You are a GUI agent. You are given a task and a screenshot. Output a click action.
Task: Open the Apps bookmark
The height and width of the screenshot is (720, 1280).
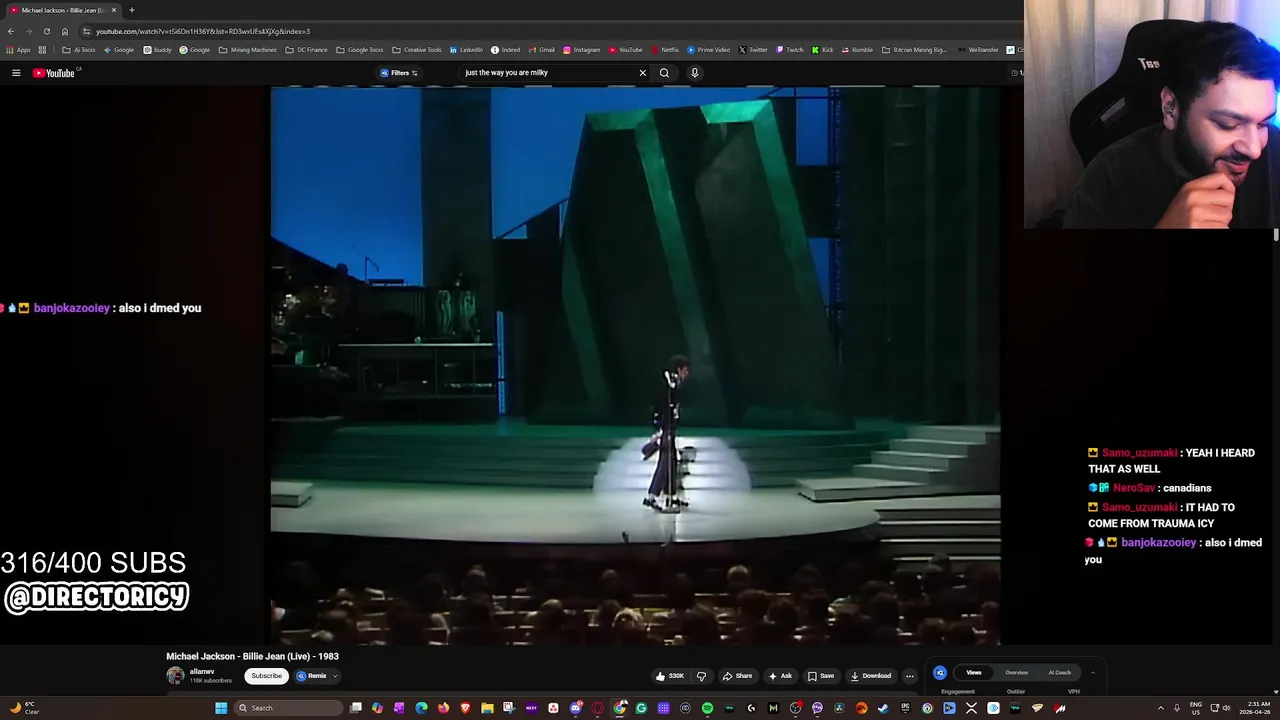pos(18,50)
